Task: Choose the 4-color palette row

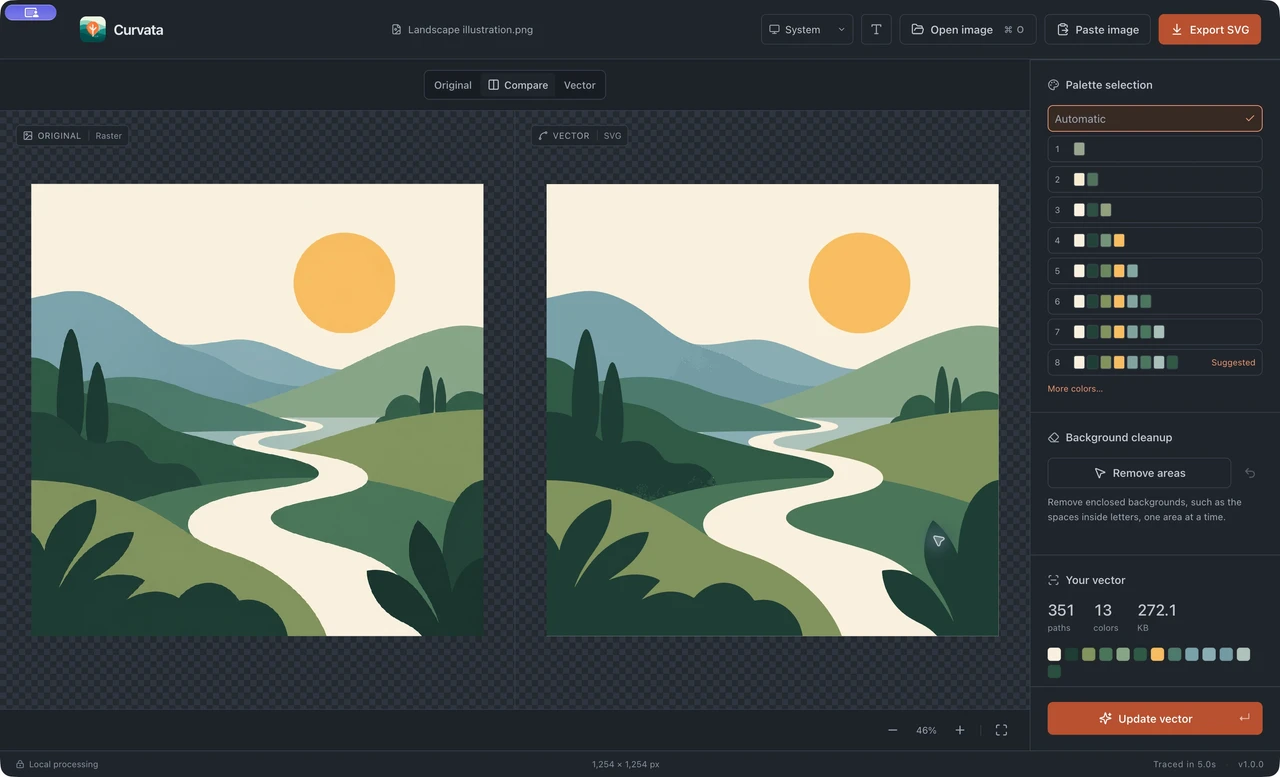Action: [1155, 240]
